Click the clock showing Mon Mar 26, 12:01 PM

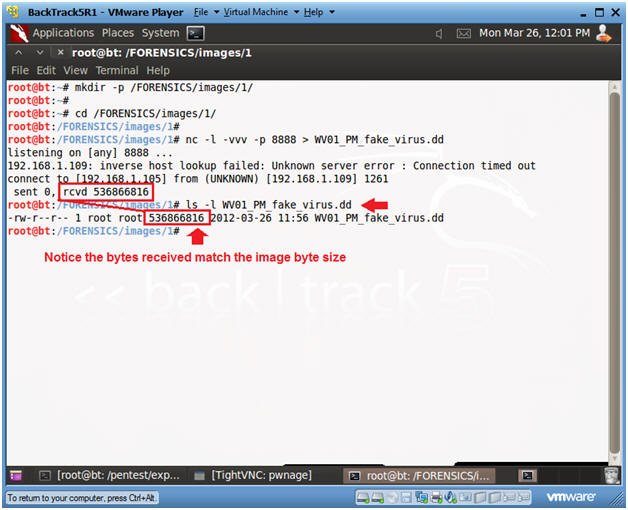click(534, 33)
